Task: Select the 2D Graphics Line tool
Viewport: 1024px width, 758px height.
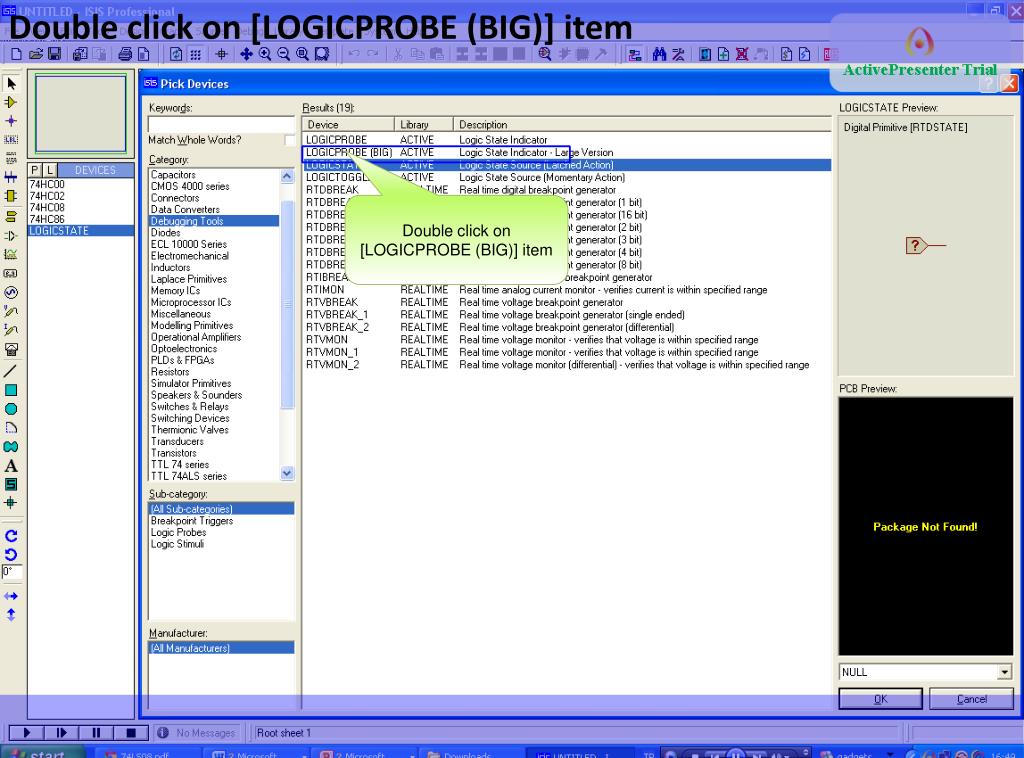Action: tap(11, 371)
